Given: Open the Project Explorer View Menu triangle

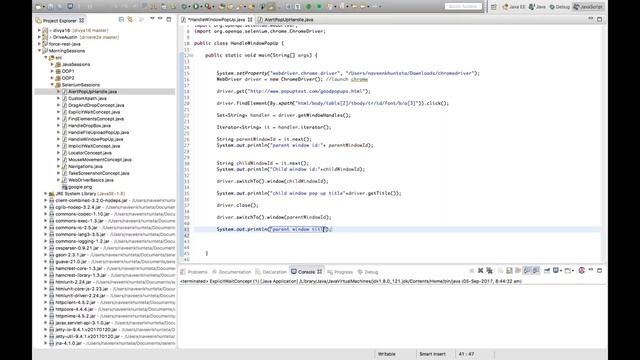Looking at the screenshot, I should click(x=152, y=19).
